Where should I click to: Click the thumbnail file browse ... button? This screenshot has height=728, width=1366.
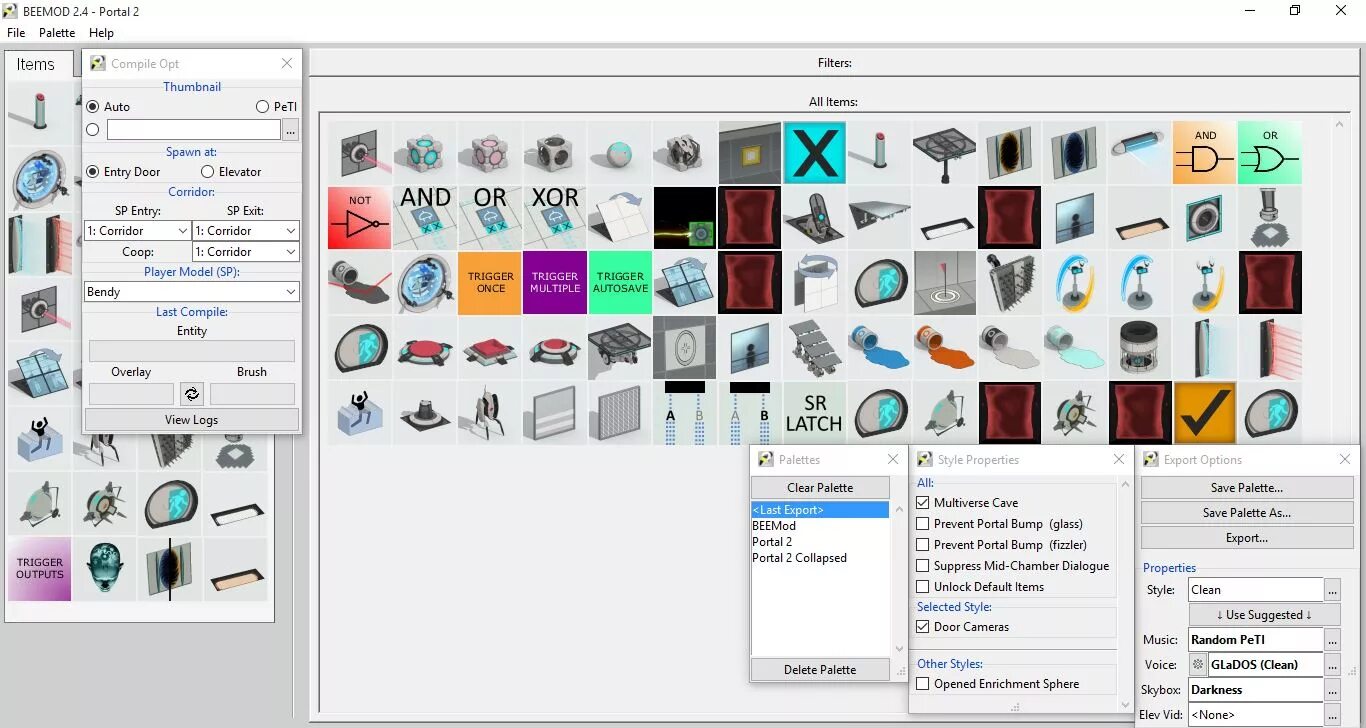(291, 130)
